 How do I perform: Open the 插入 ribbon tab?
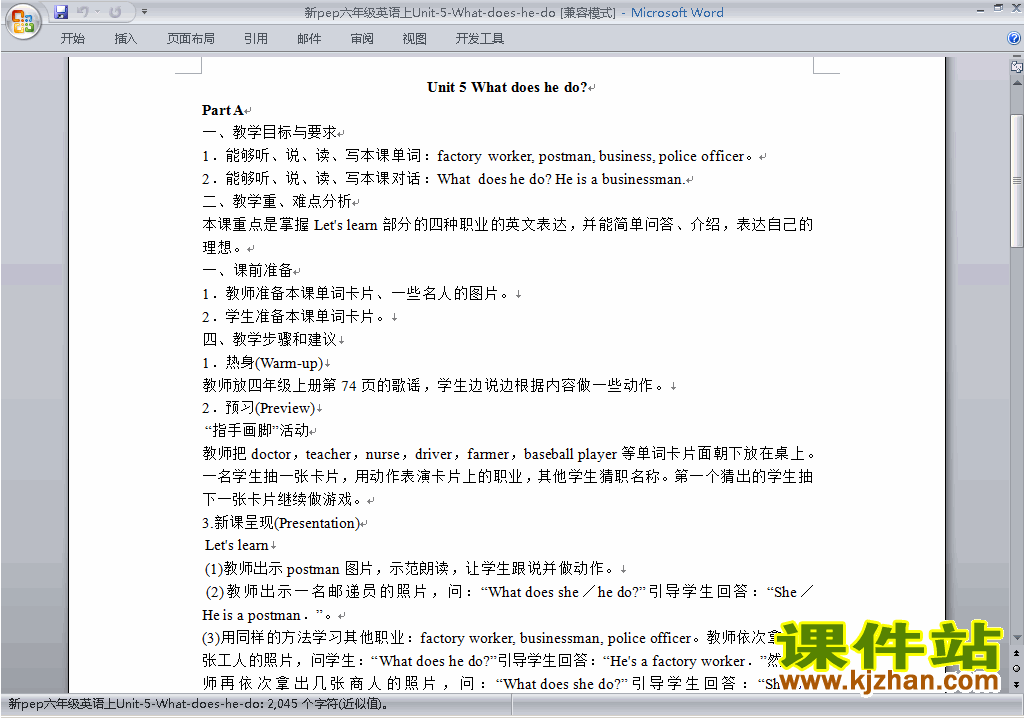coord(125,39)
